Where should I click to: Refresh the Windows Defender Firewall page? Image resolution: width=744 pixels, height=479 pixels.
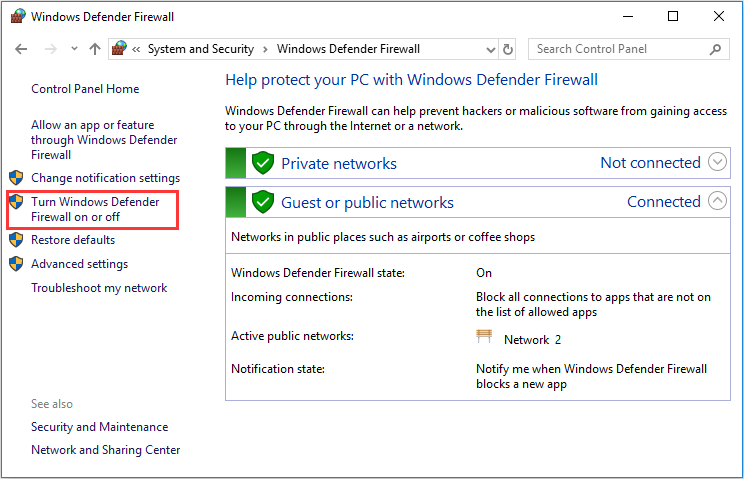click(x=508, y=49)
